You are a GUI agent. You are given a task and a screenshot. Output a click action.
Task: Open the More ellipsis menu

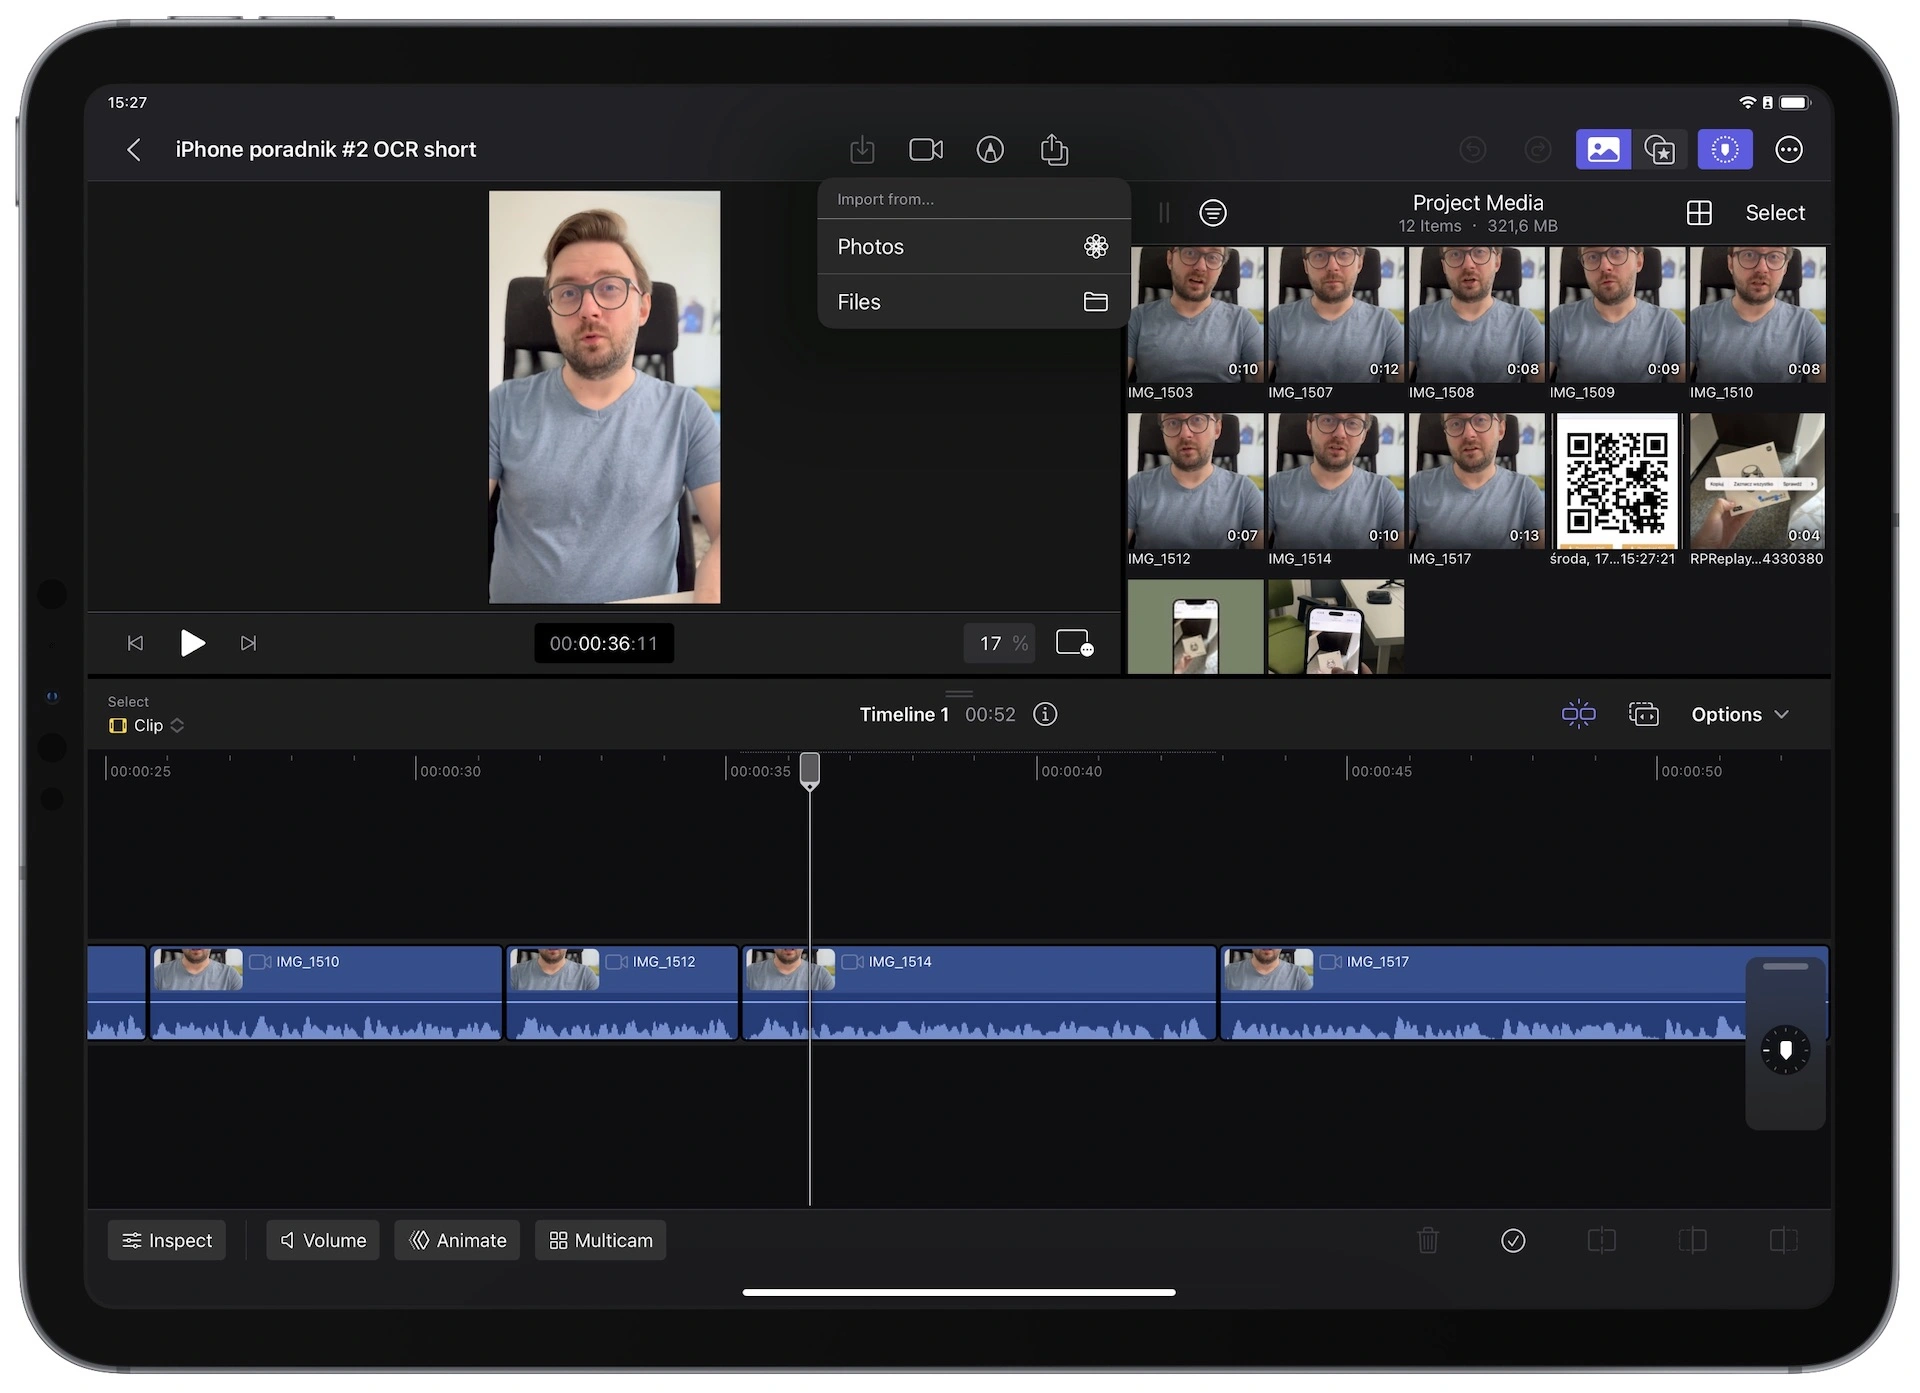1789,150
